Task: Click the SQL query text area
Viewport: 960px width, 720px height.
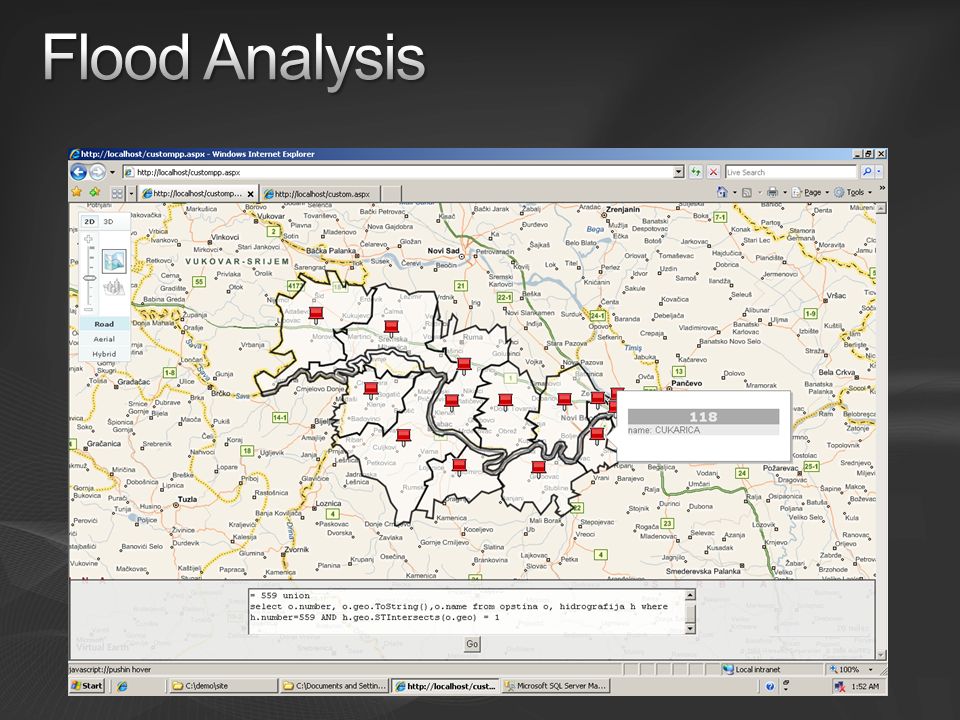Action: click(x=467, y=612)
